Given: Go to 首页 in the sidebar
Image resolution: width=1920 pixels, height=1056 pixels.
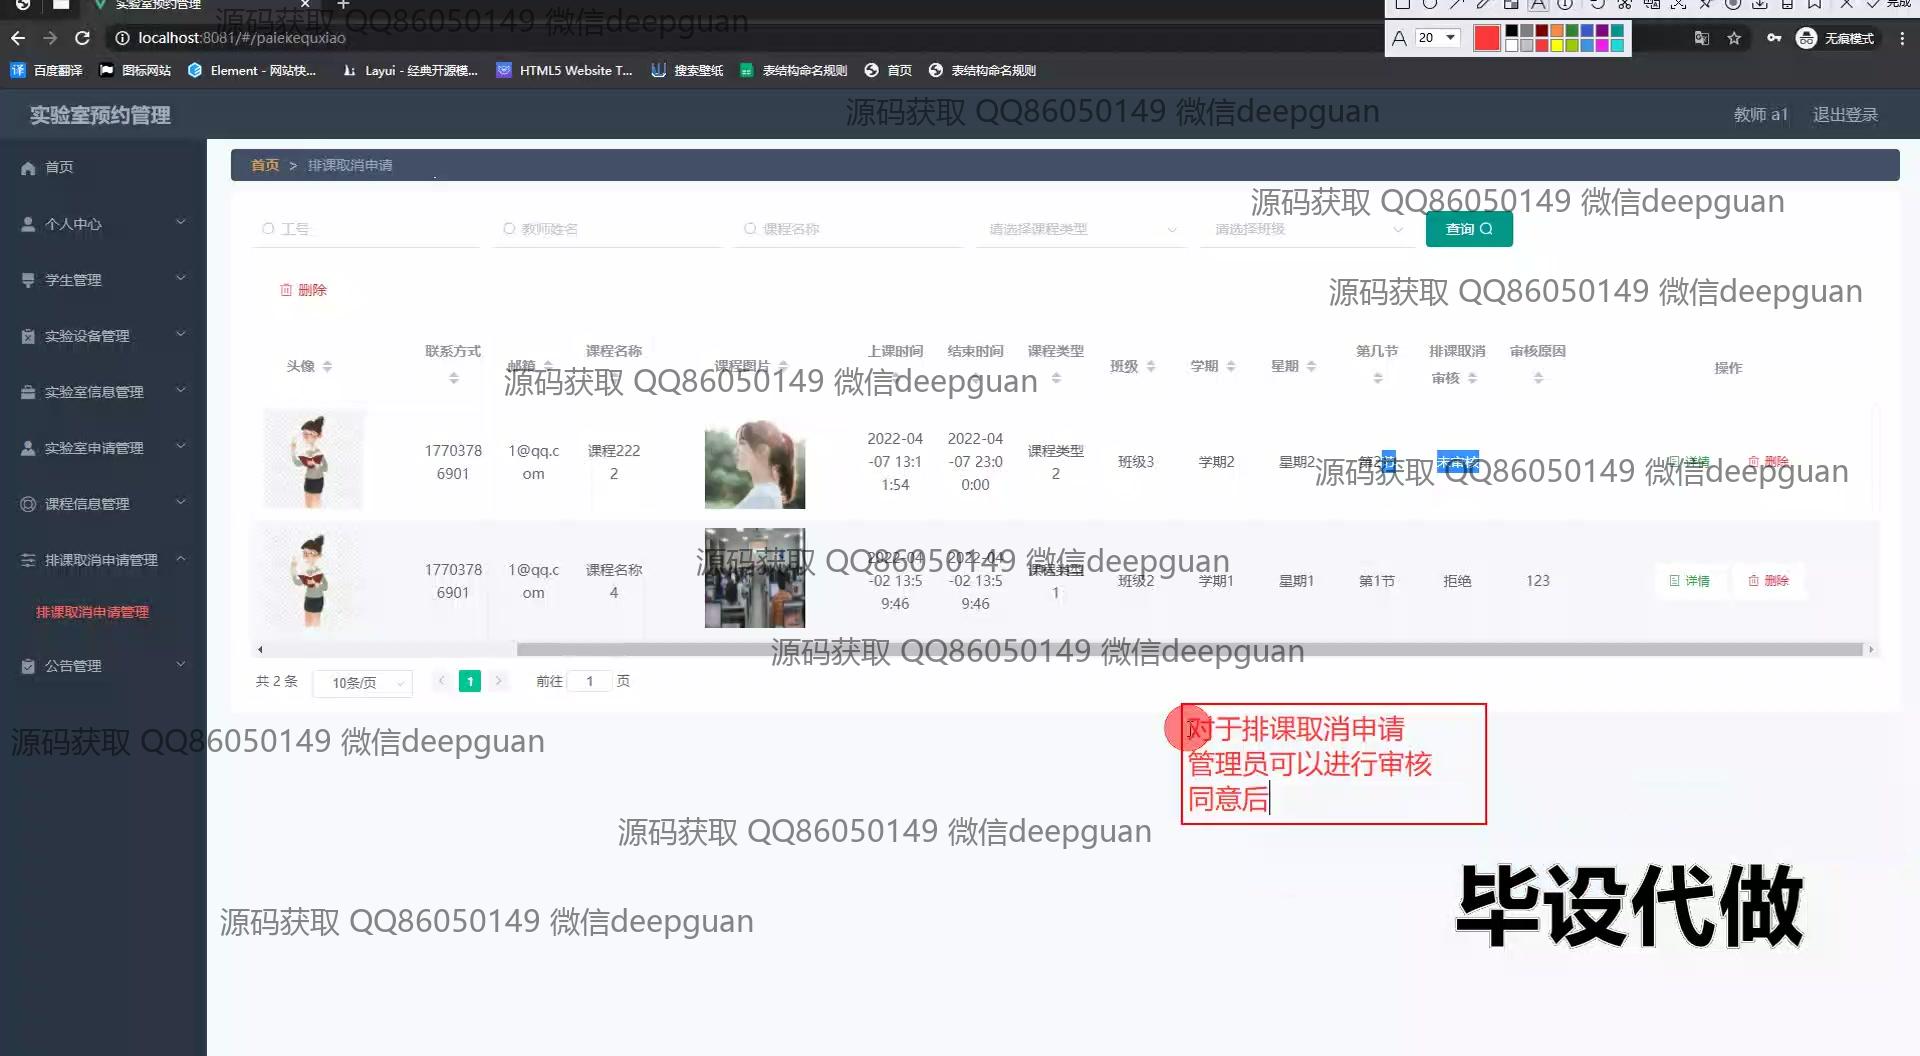Looking at the screenshot, I should click(103, 167).
